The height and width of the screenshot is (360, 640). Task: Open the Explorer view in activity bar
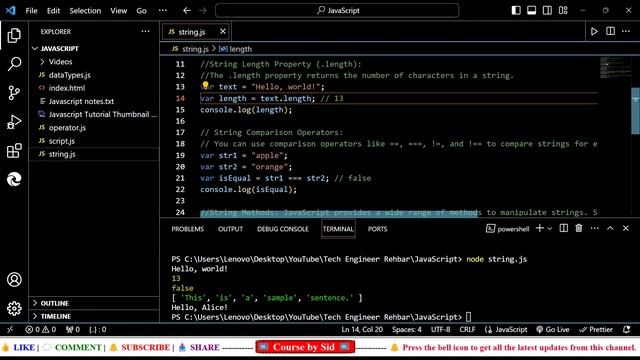point(14,36)
